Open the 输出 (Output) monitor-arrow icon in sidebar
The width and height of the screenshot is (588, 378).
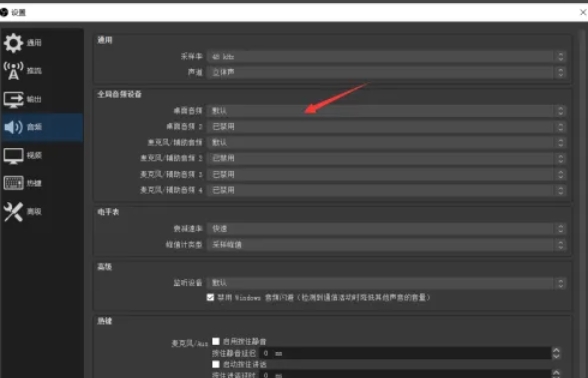(14, 99)
